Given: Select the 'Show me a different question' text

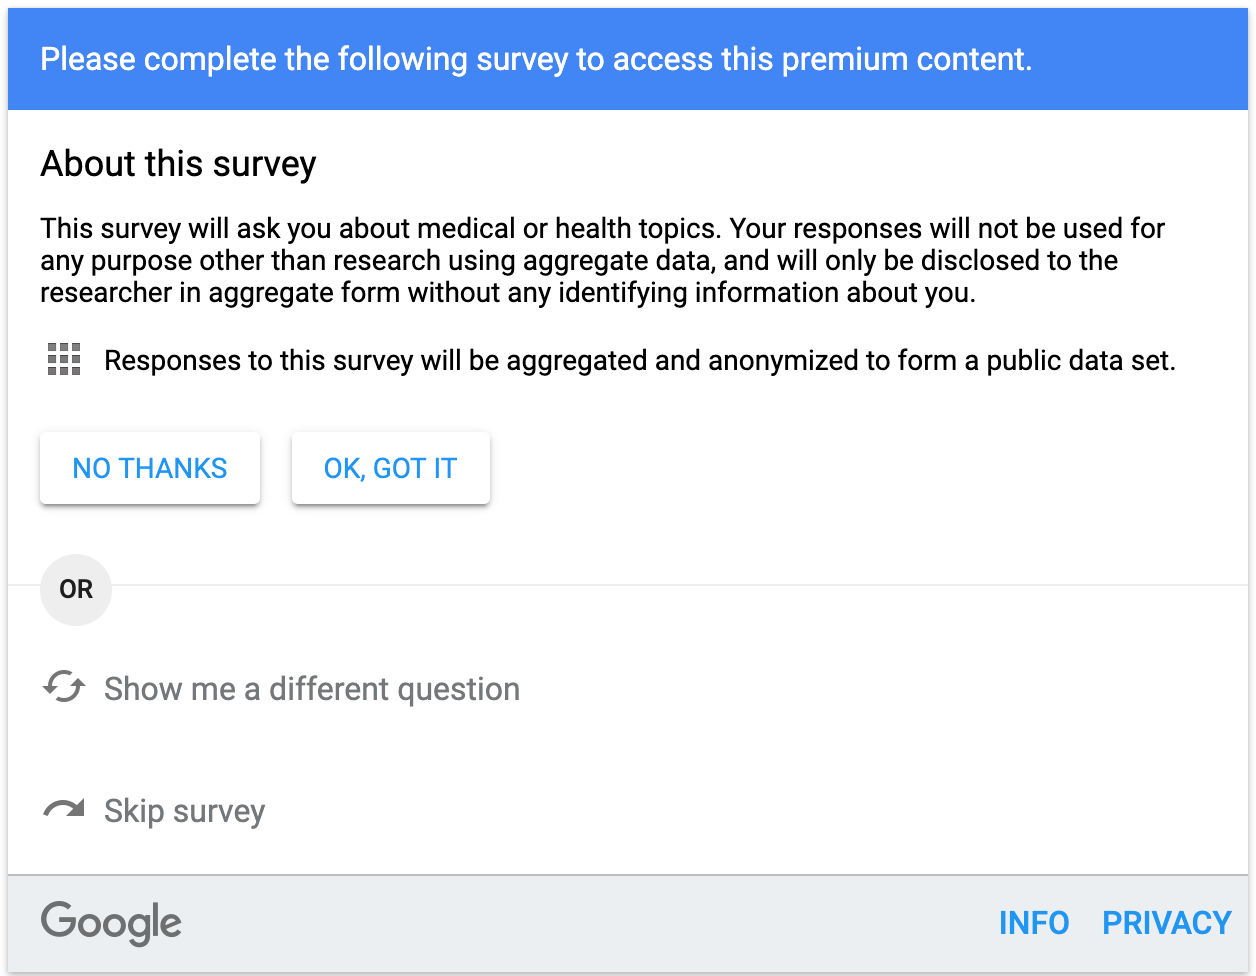Looking at the screenshot, I should (312, 689).
